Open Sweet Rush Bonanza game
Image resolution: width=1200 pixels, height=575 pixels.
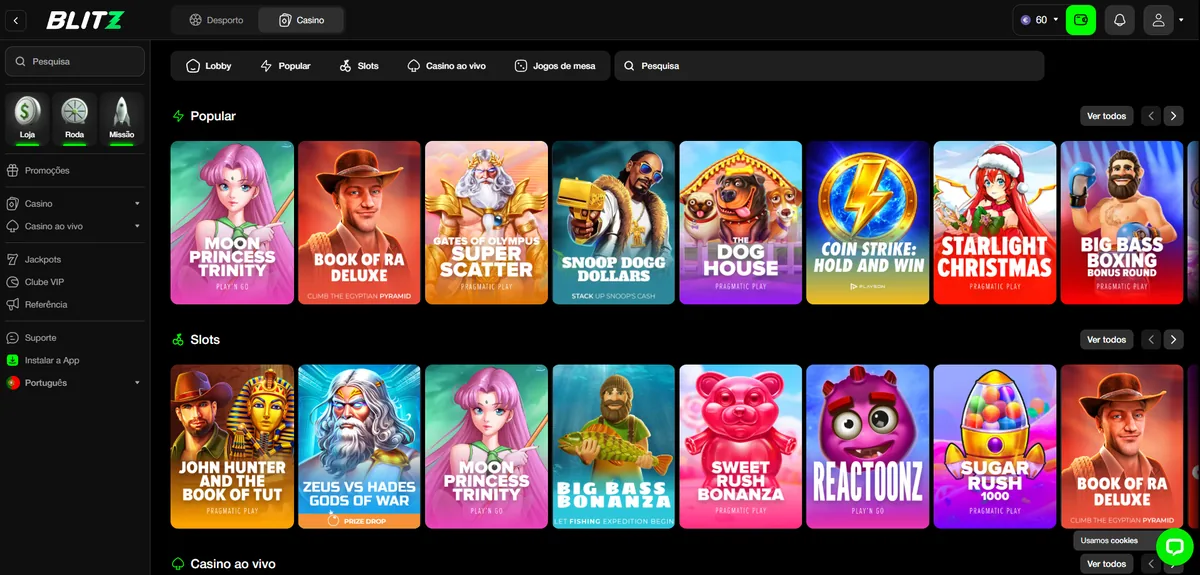click(740, 446)
